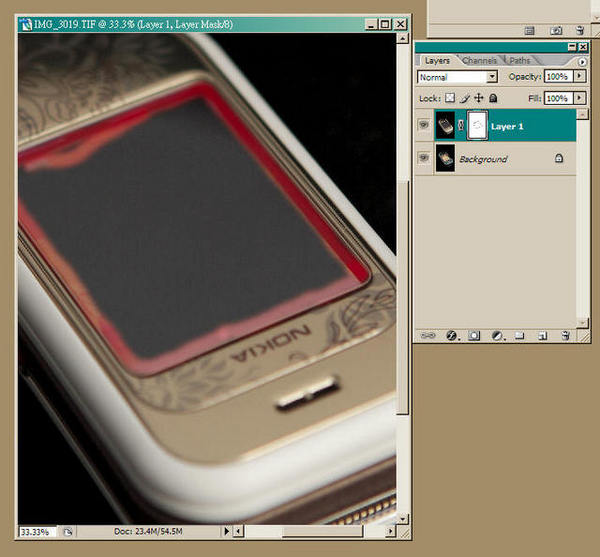Click the document vertical scroll thumb
This screenshot has width=600, height=557.
tap(402, 298)
